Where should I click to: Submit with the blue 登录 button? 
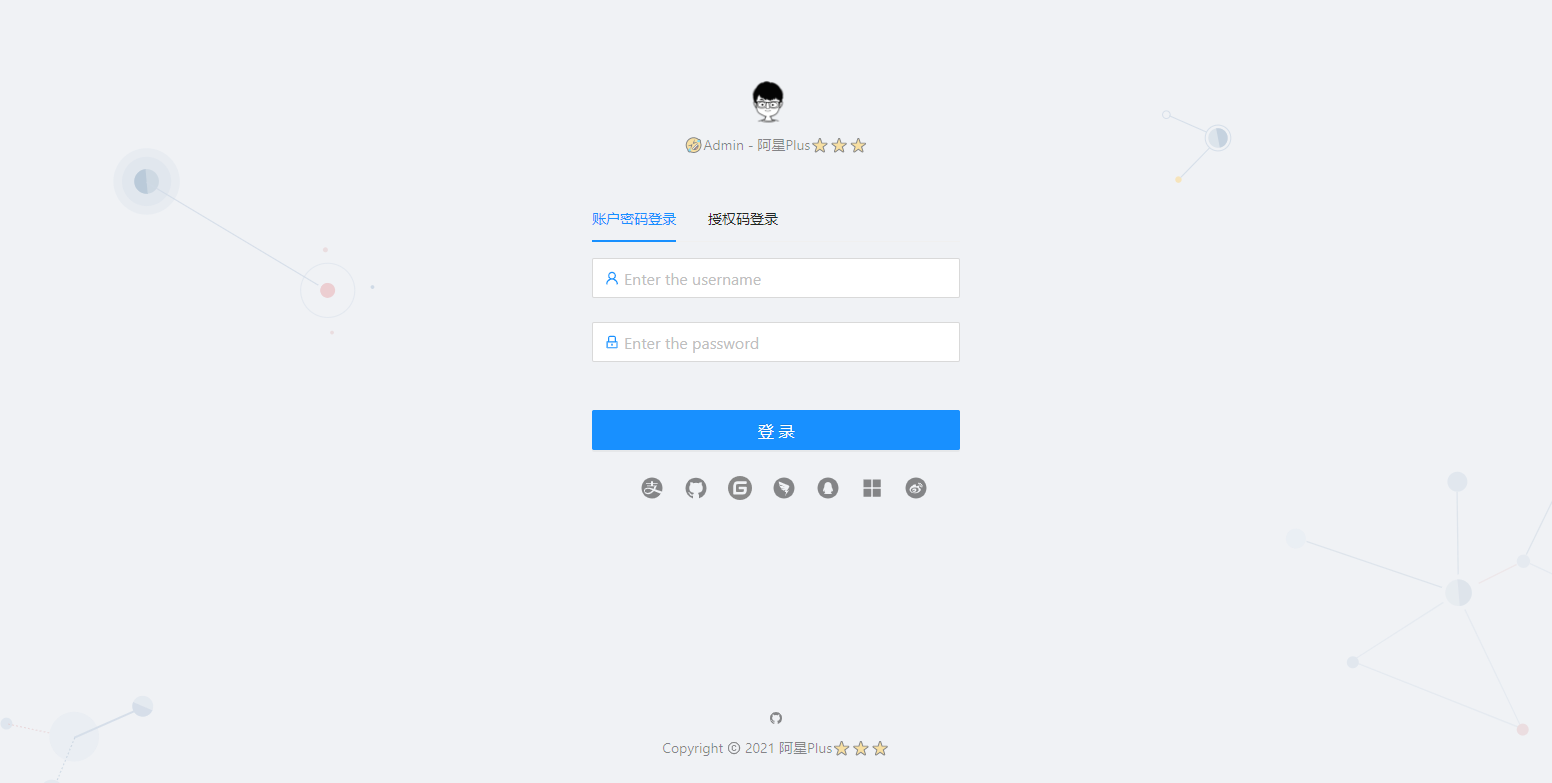click(x=776, y=430)
